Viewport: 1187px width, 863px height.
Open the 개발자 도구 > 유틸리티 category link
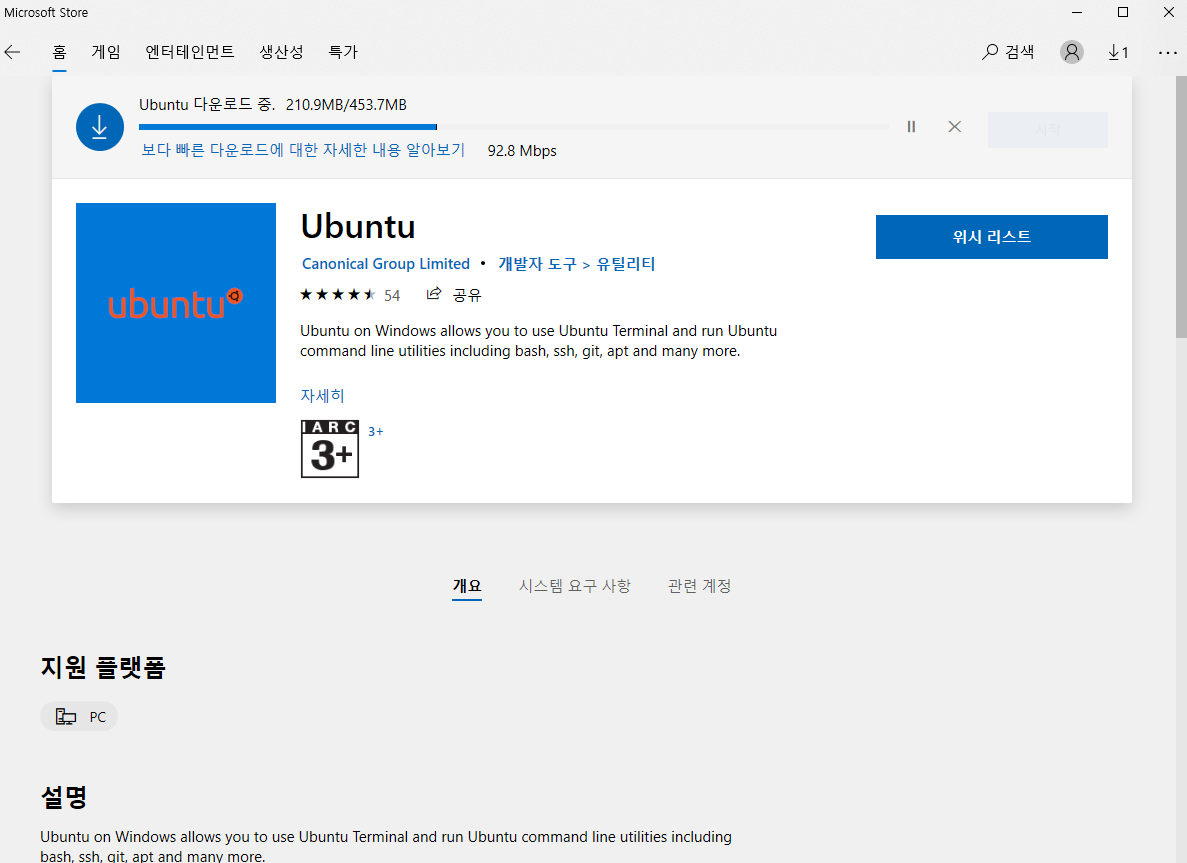577,263
